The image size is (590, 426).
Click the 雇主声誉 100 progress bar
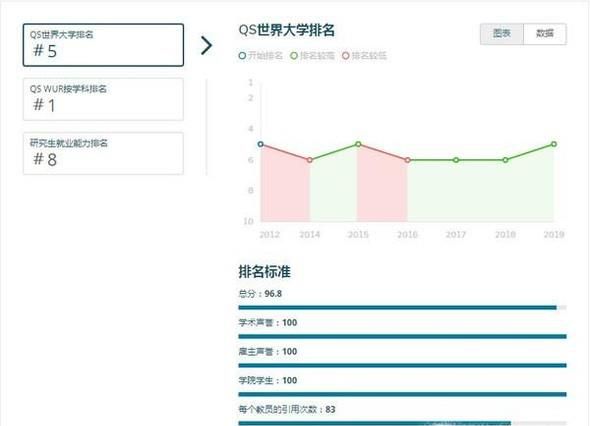point(403,365)
